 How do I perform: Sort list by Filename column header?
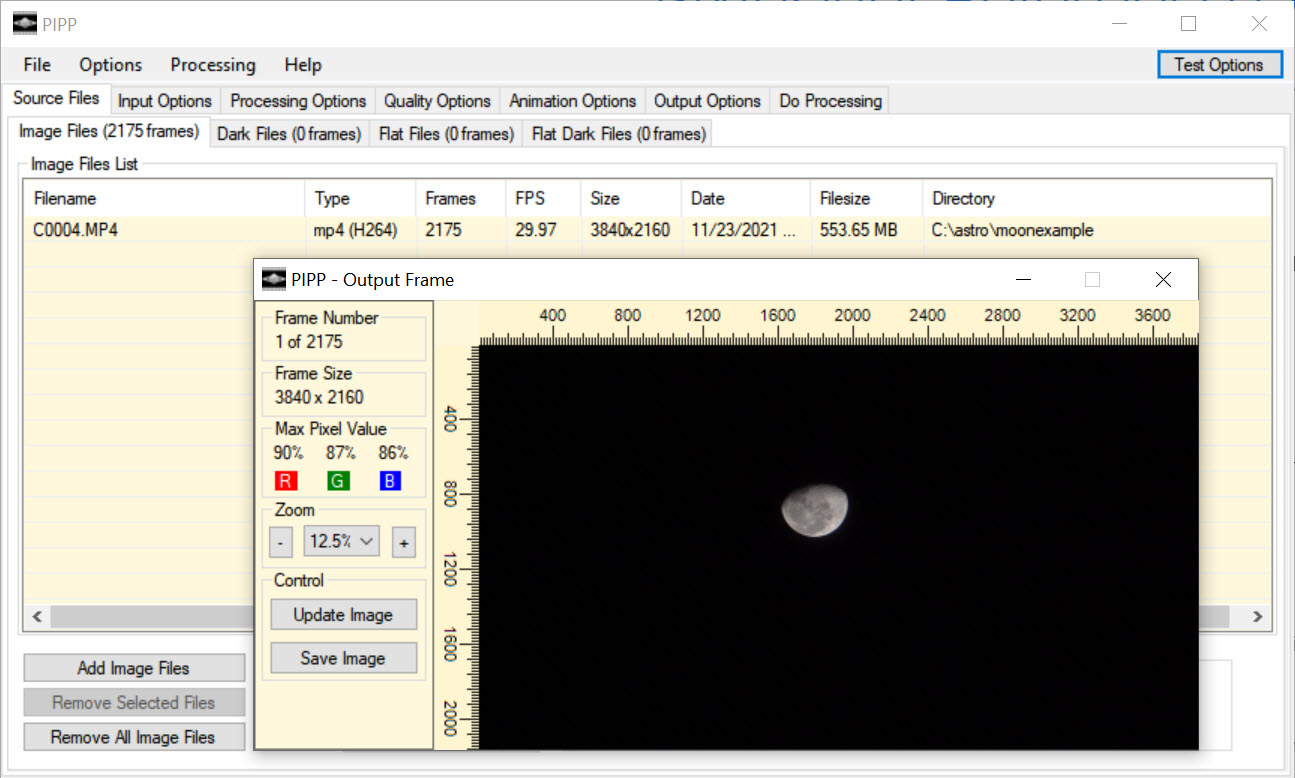(x=65, y=198)
